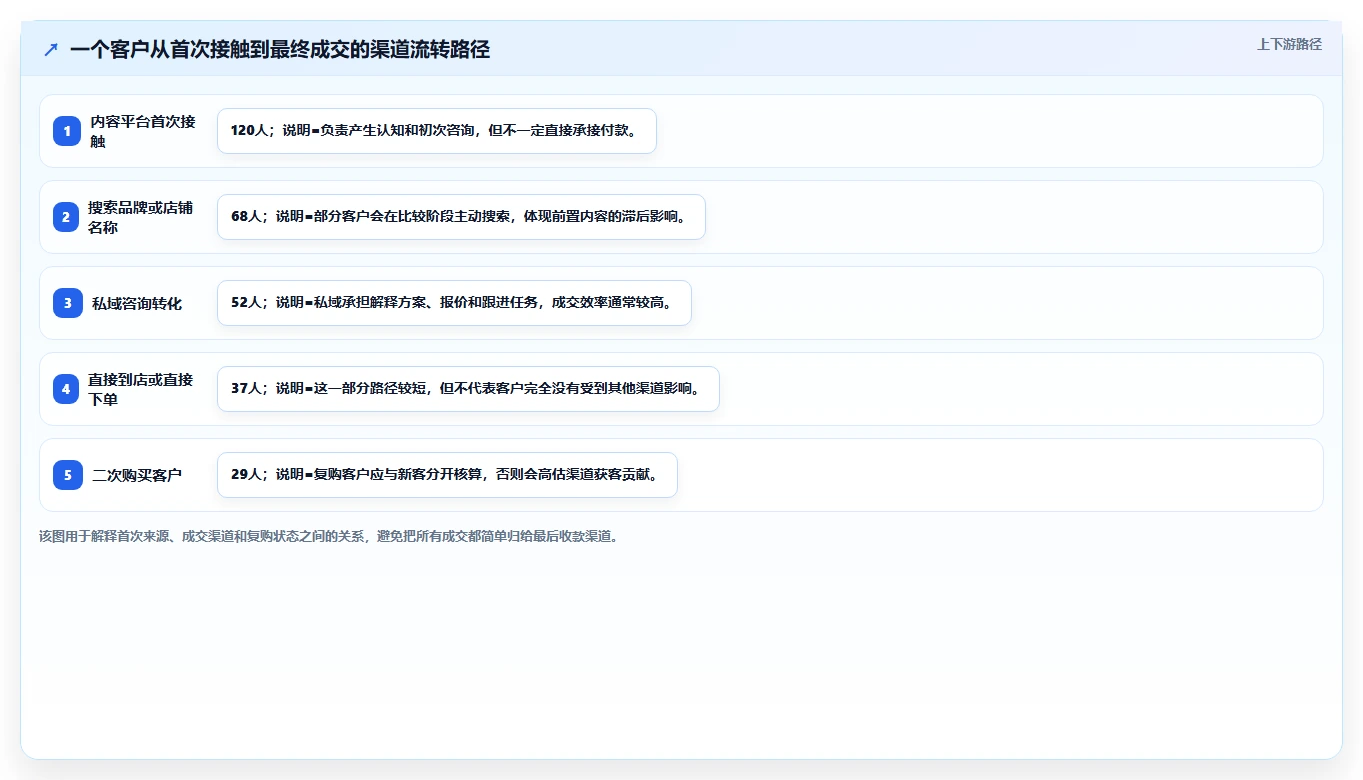
Task: Select the 内容平台首次接触 step label
Action: [x=143, y=131]
